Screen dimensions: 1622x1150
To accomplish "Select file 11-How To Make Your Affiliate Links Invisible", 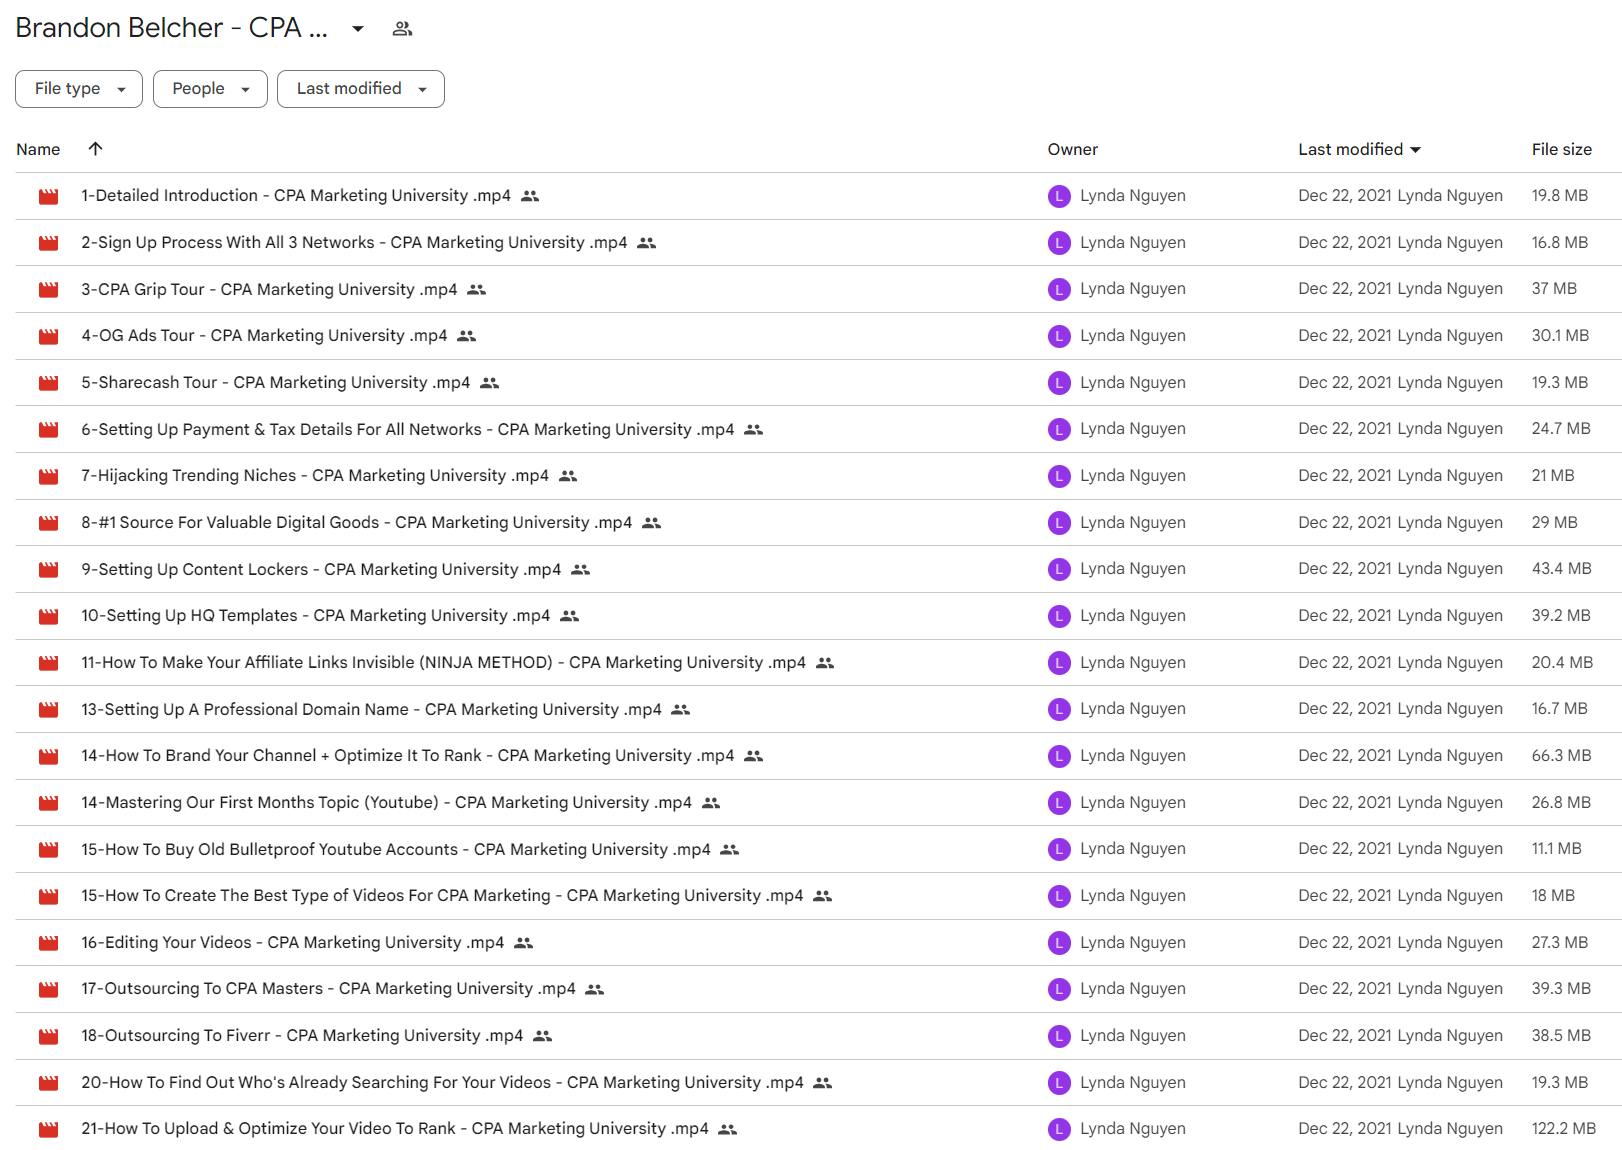I will [x=443, y=663].
